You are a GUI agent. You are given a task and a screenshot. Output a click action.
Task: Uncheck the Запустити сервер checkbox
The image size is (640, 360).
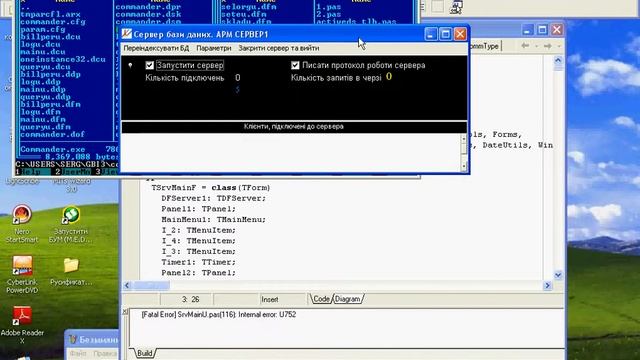pos(149,65)
